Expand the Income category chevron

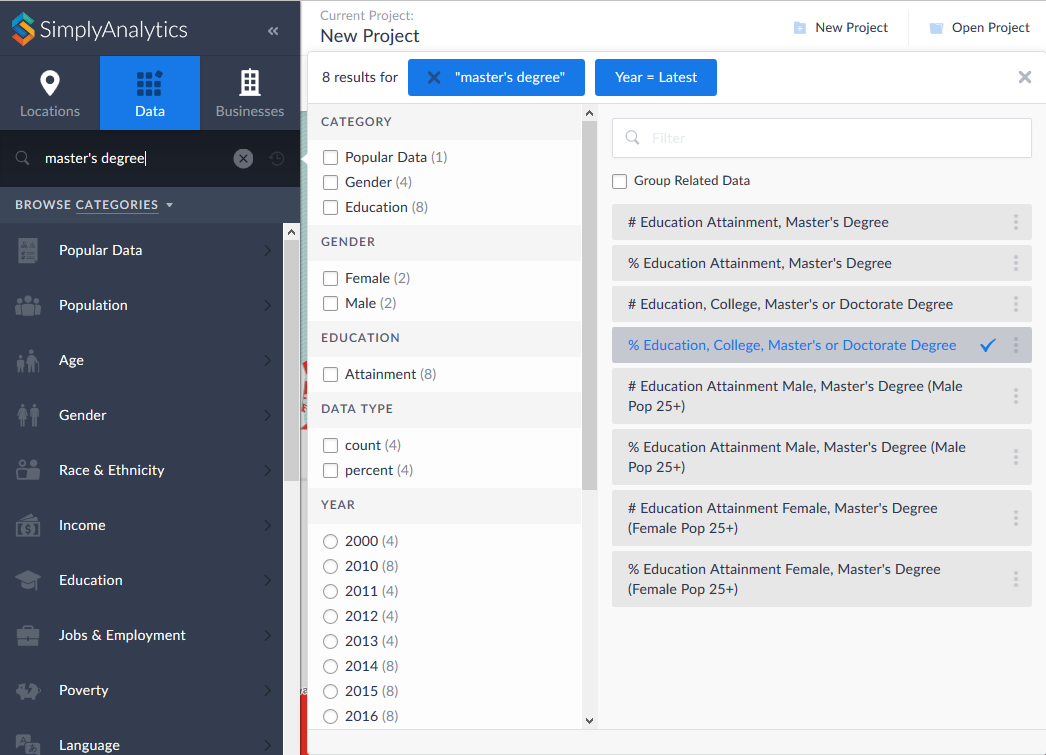click(x=268, y=526)
